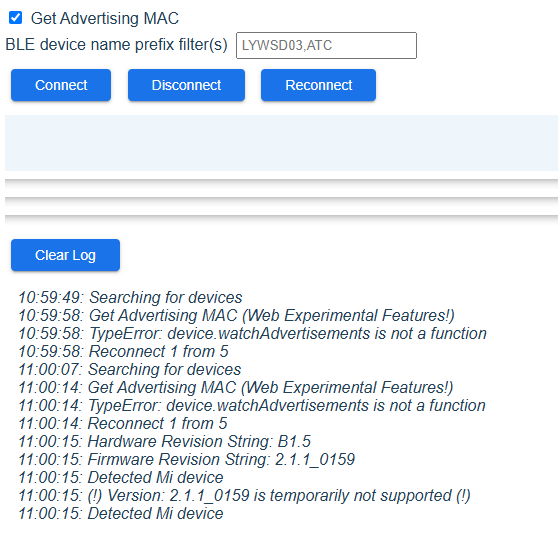The width and height of the screenshot is (558, 556).
Task: Click the 11:00:14 TypeError log entry
Action: pyautogui.click(x=252, y=405)
